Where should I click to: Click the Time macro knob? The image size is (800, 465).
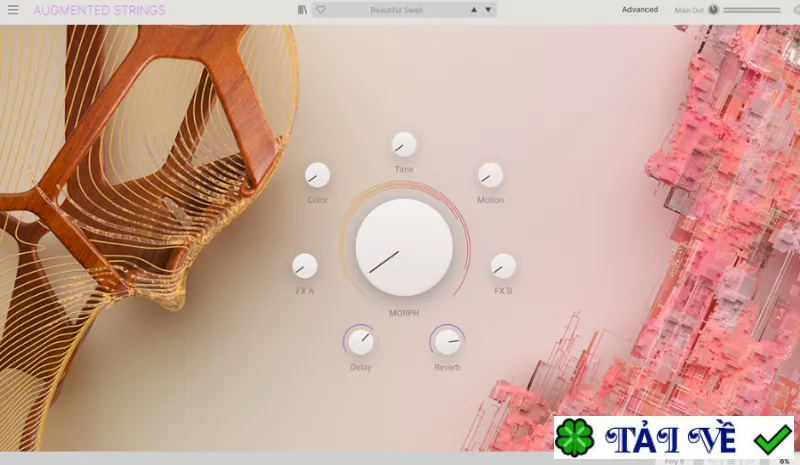click(x=404, y=145)
